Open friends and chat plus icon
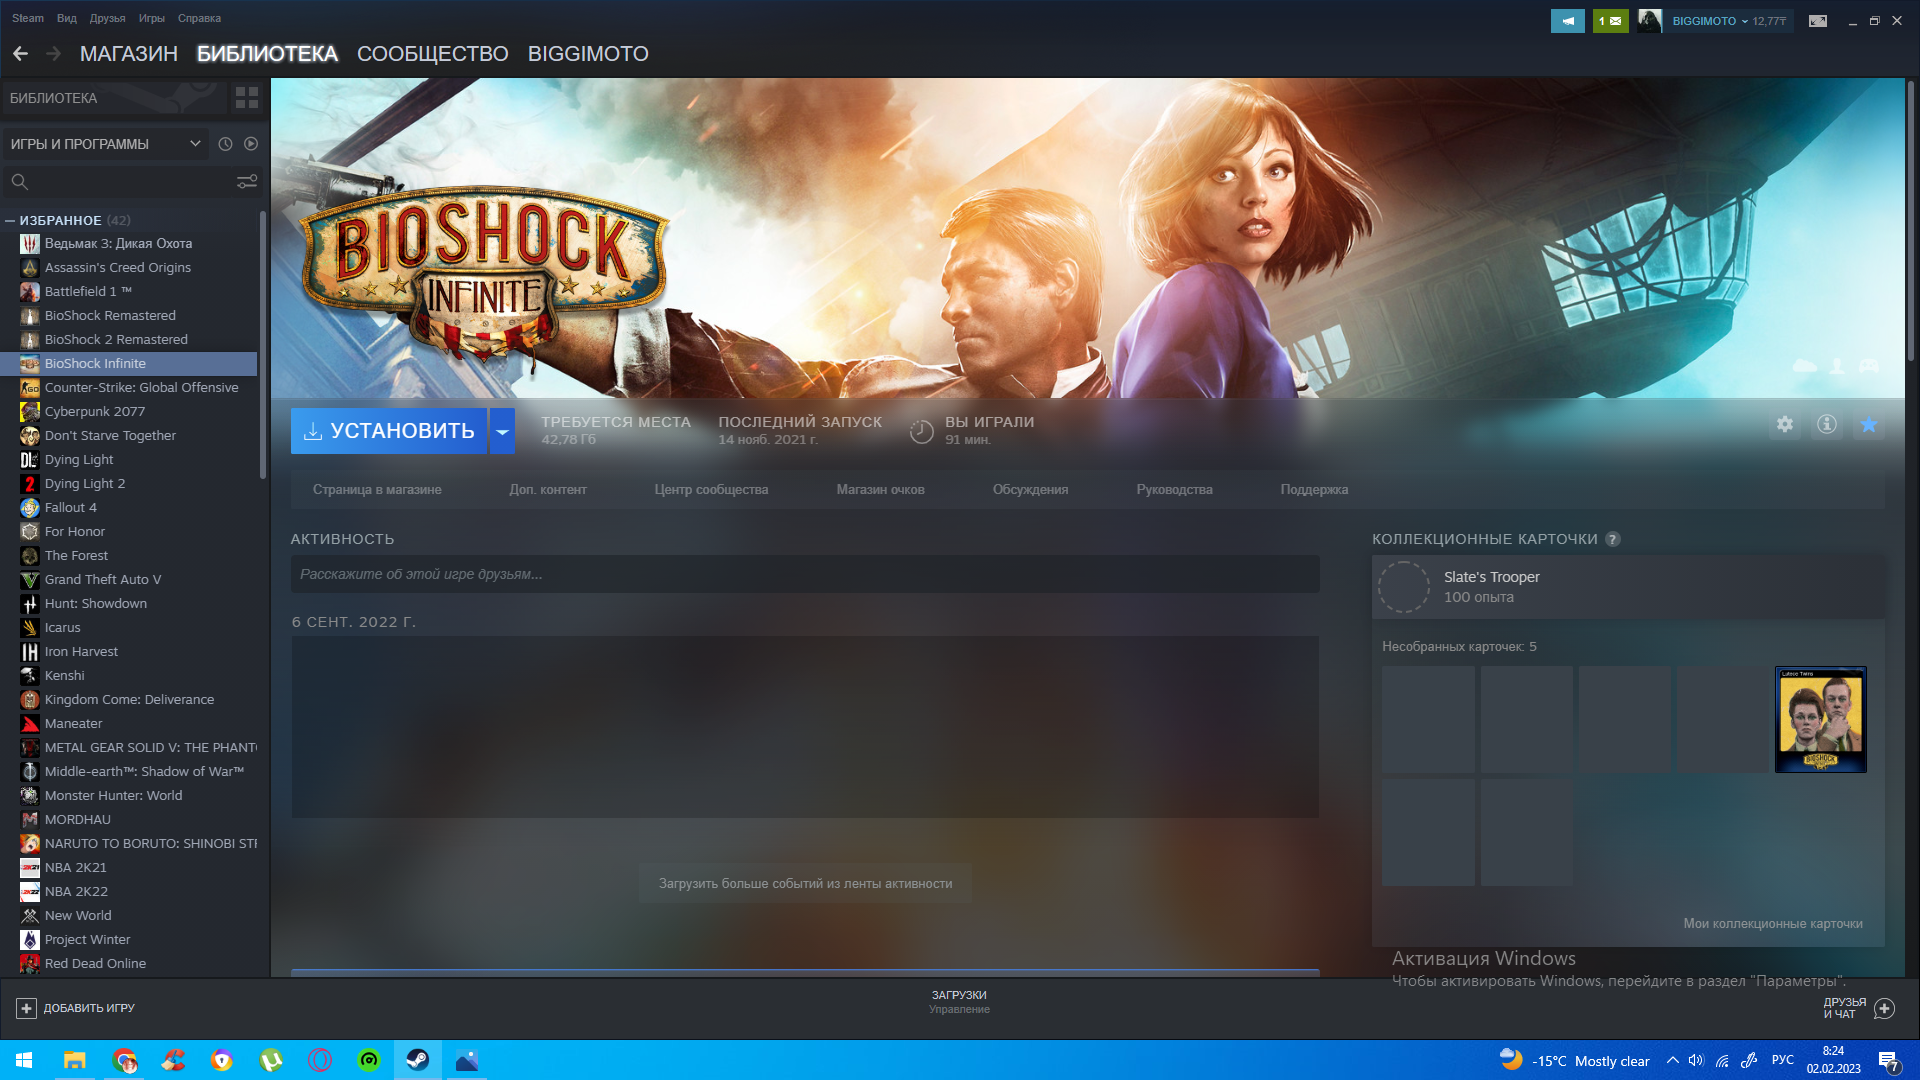Viewport: 1920px width, 1080px height. tap(1884, 1008)
